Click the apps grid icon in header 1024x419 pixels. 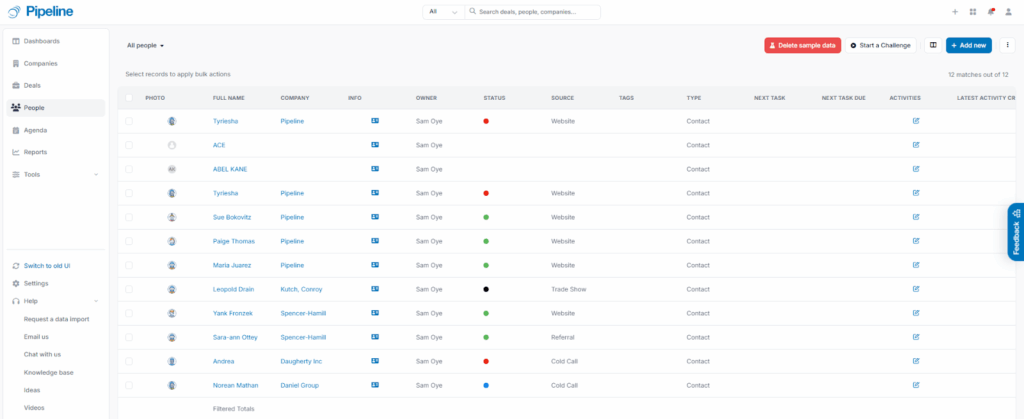972,12
